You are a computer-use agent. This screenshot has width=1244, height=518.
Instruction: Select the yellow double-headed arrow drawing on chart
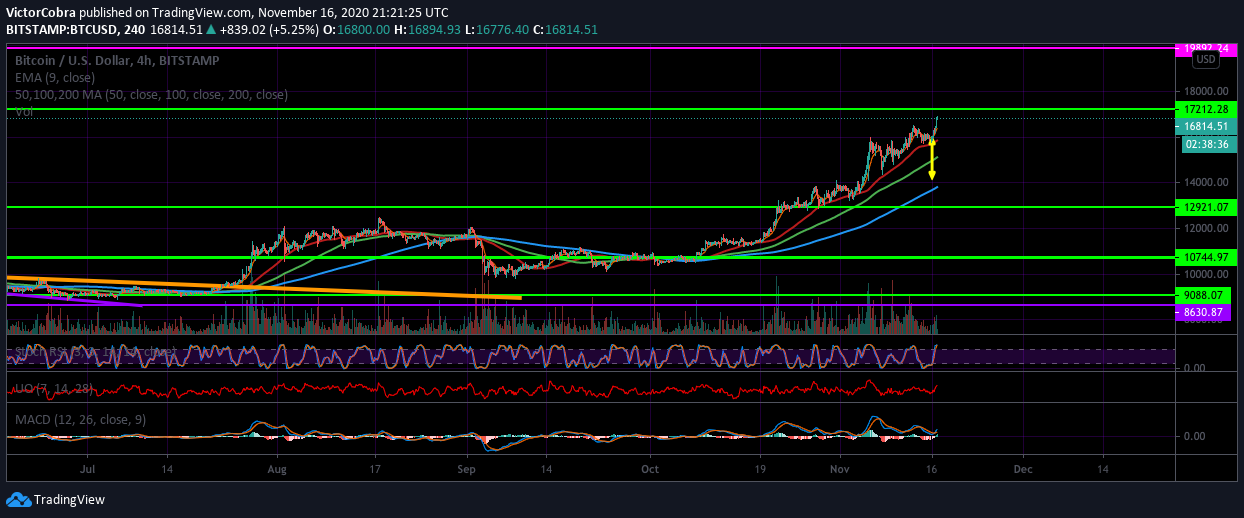click(932, 159)
